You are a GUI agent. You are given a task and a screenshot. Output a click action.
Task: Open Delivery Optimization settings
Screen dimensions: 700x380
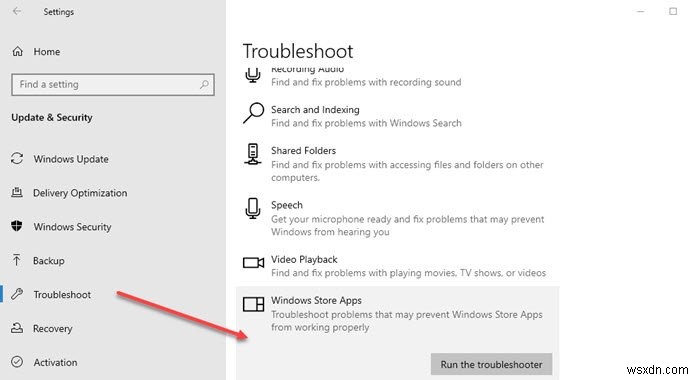(x=80, y=193)
